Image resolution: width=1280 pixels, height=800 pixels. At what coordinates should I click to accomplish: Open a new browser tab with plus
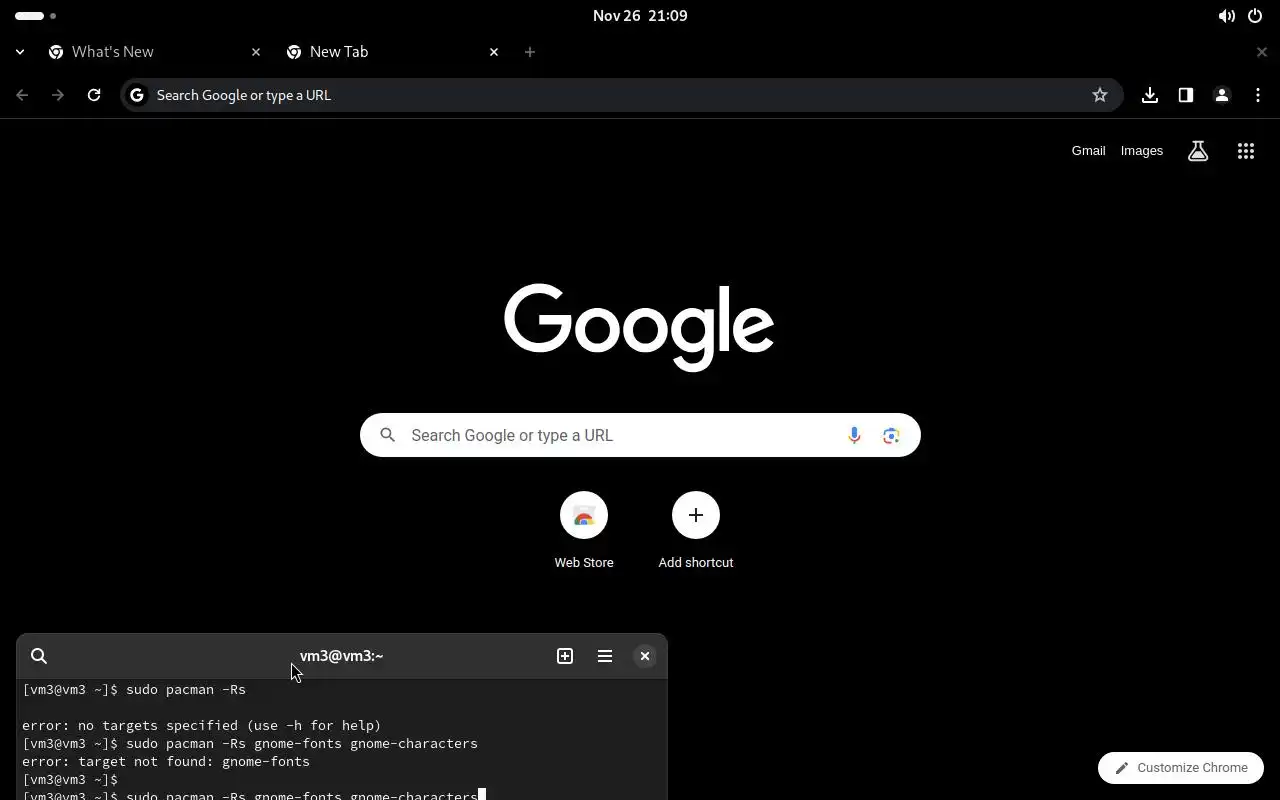click(x=530, y=52)
